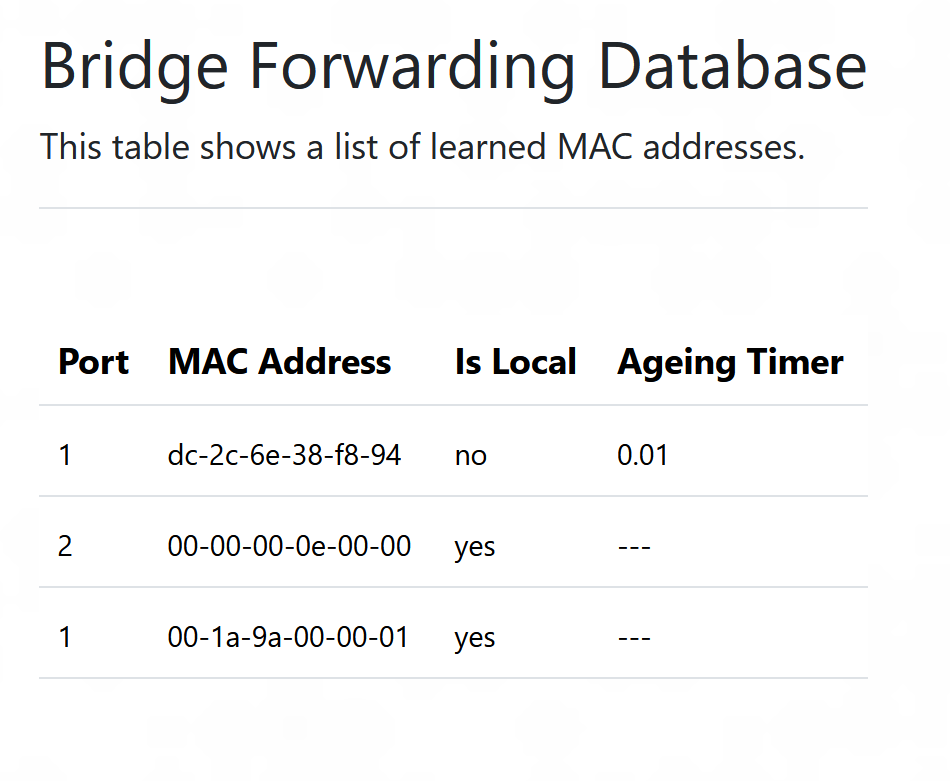Click port 1 in the dc-2c-6e-38-f8-94 row
The width and height of the screenshot is (950, 781).
(65, 455)
